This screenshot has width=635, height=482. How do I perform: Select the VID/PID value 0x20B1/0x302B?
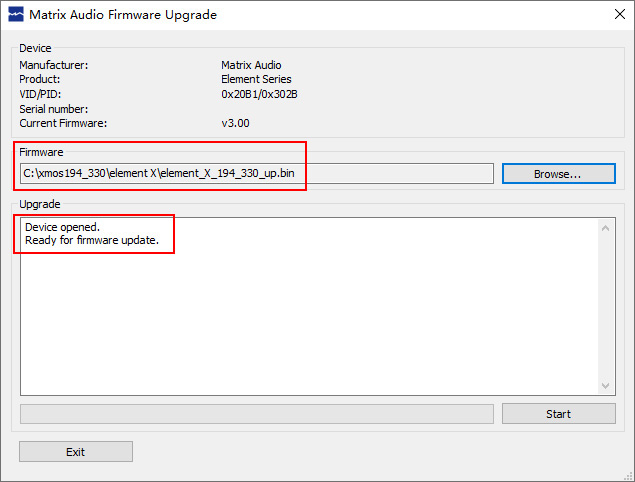259,94
